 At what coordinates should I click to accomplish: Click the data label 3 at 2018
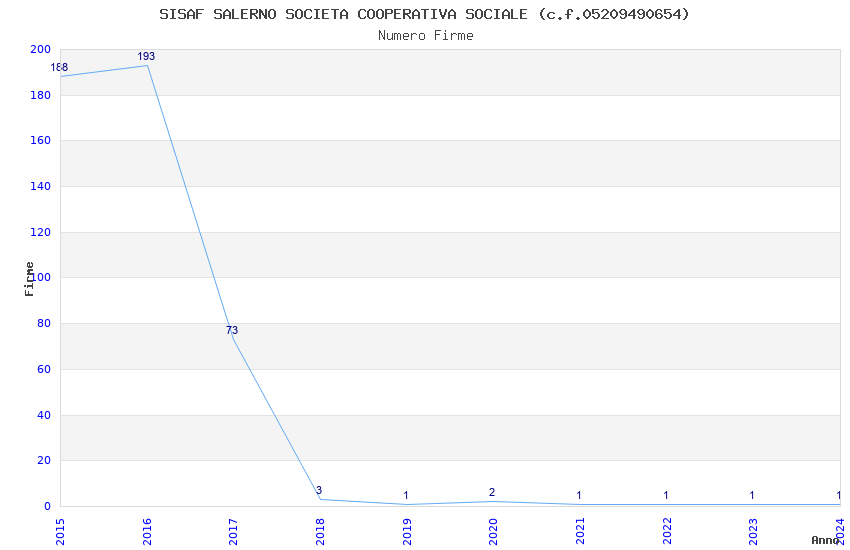[x=319, y=490]
